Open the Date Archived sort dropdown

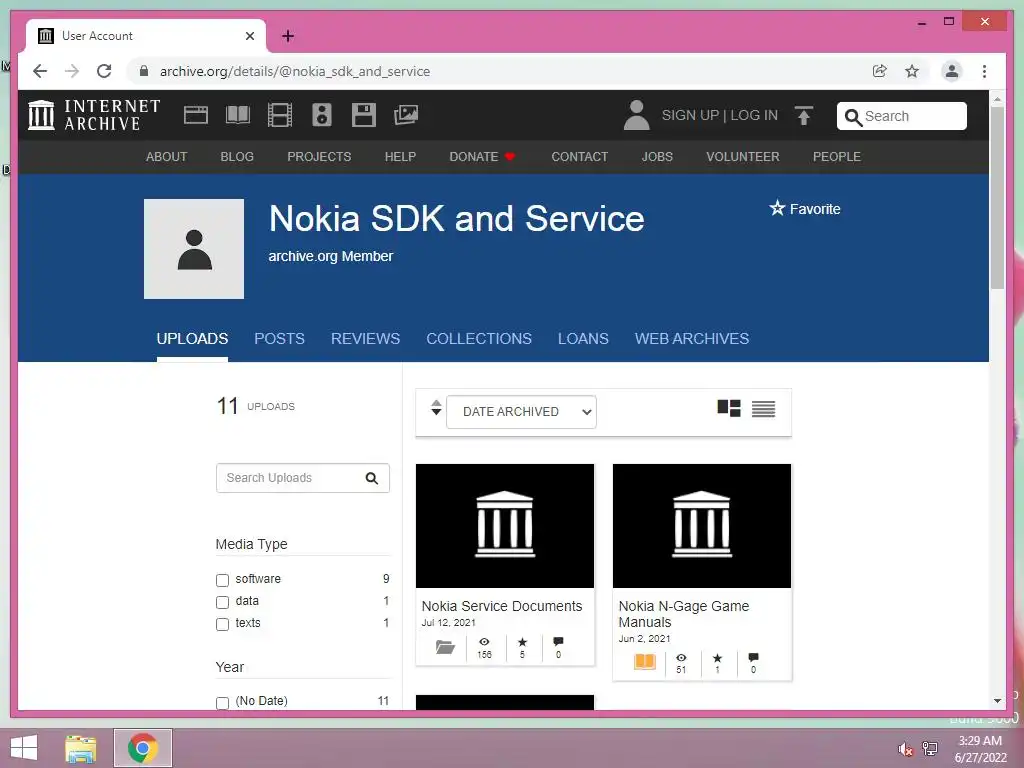[x=521, y=411]
